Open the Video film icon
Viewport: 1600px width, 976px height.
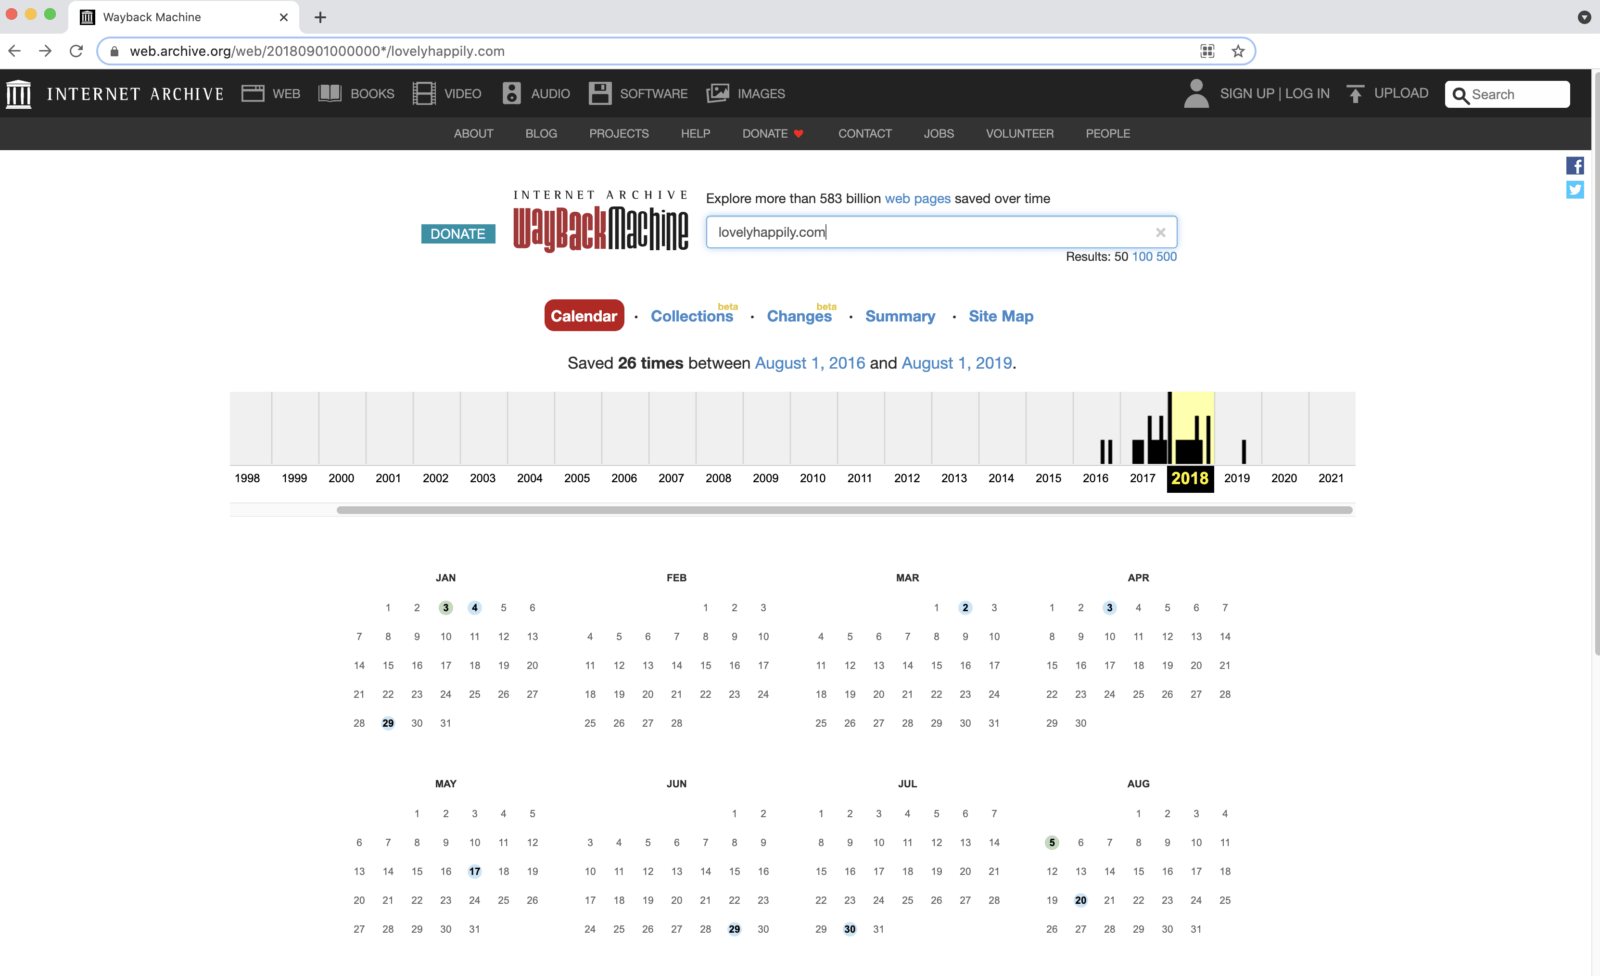click(424, 93)
